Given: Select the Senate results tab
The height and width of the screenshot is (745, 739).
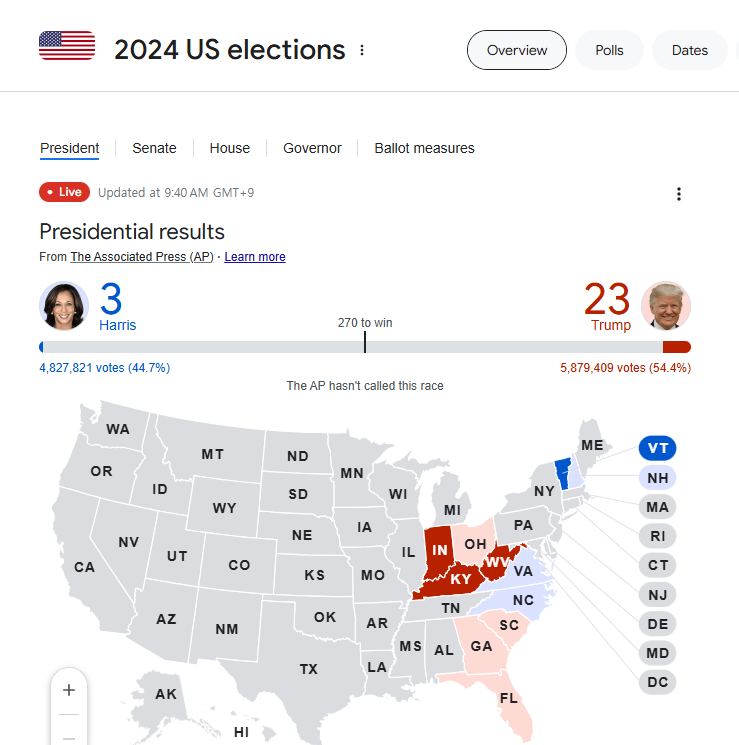Looking at the screenshot, I should click(x=154, y=148).
